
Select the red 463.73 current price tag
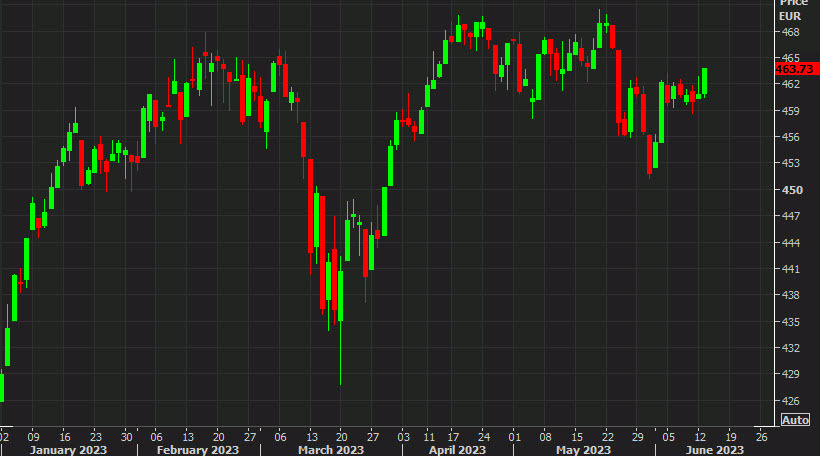point(796,69)
